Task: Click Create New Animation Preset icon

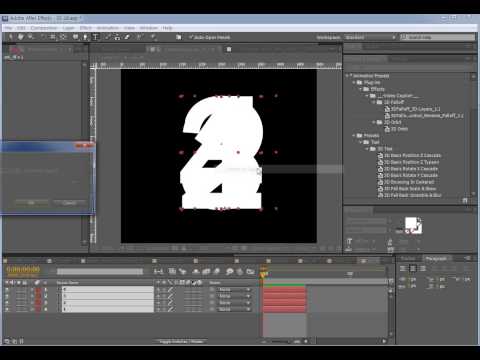Action: coord(465,200)
